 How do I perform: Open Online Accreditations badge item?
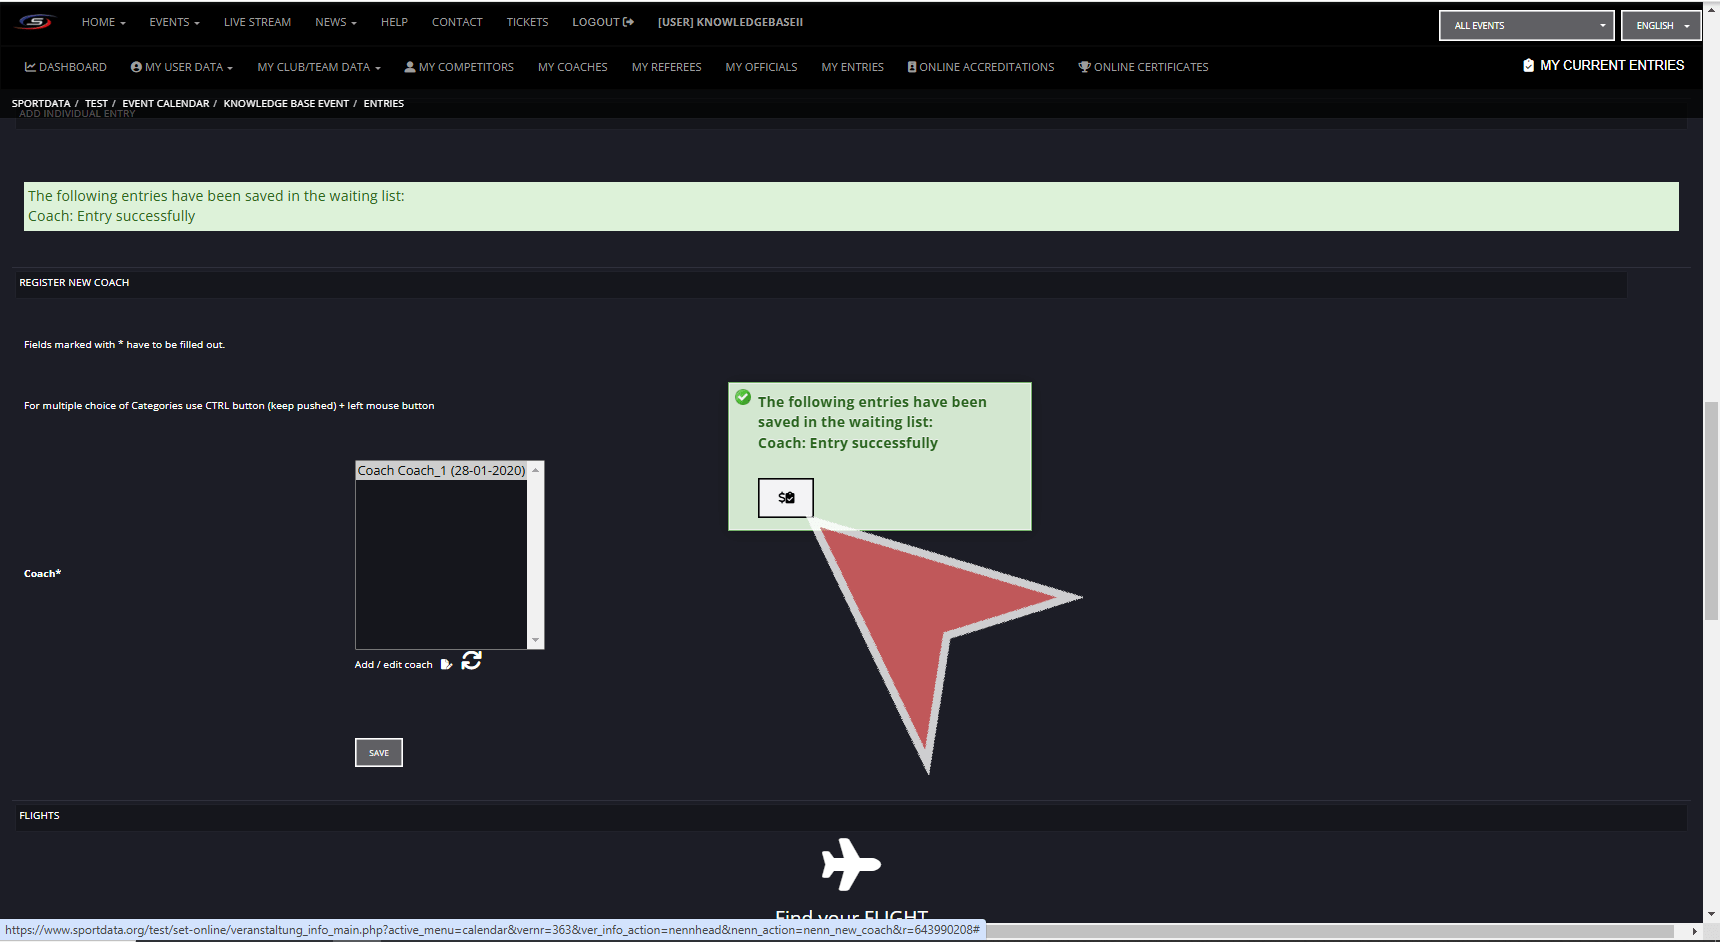(980, 67)
